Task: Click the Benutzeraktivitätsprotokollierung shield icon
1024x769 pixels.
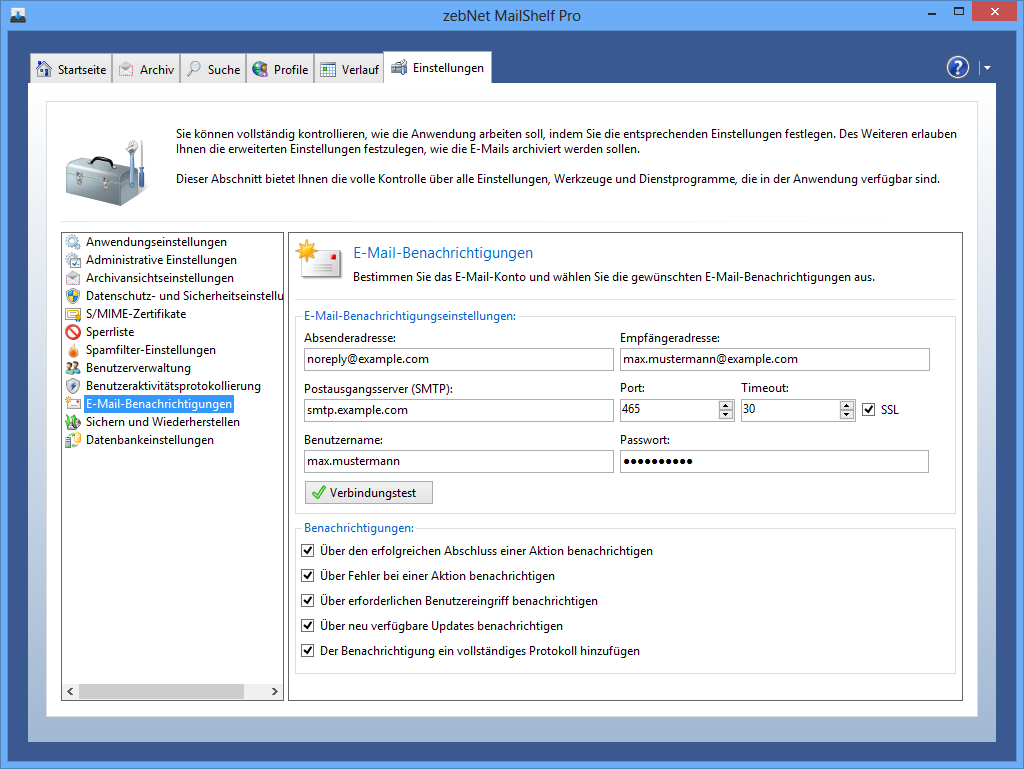Action: coord(73,386)
